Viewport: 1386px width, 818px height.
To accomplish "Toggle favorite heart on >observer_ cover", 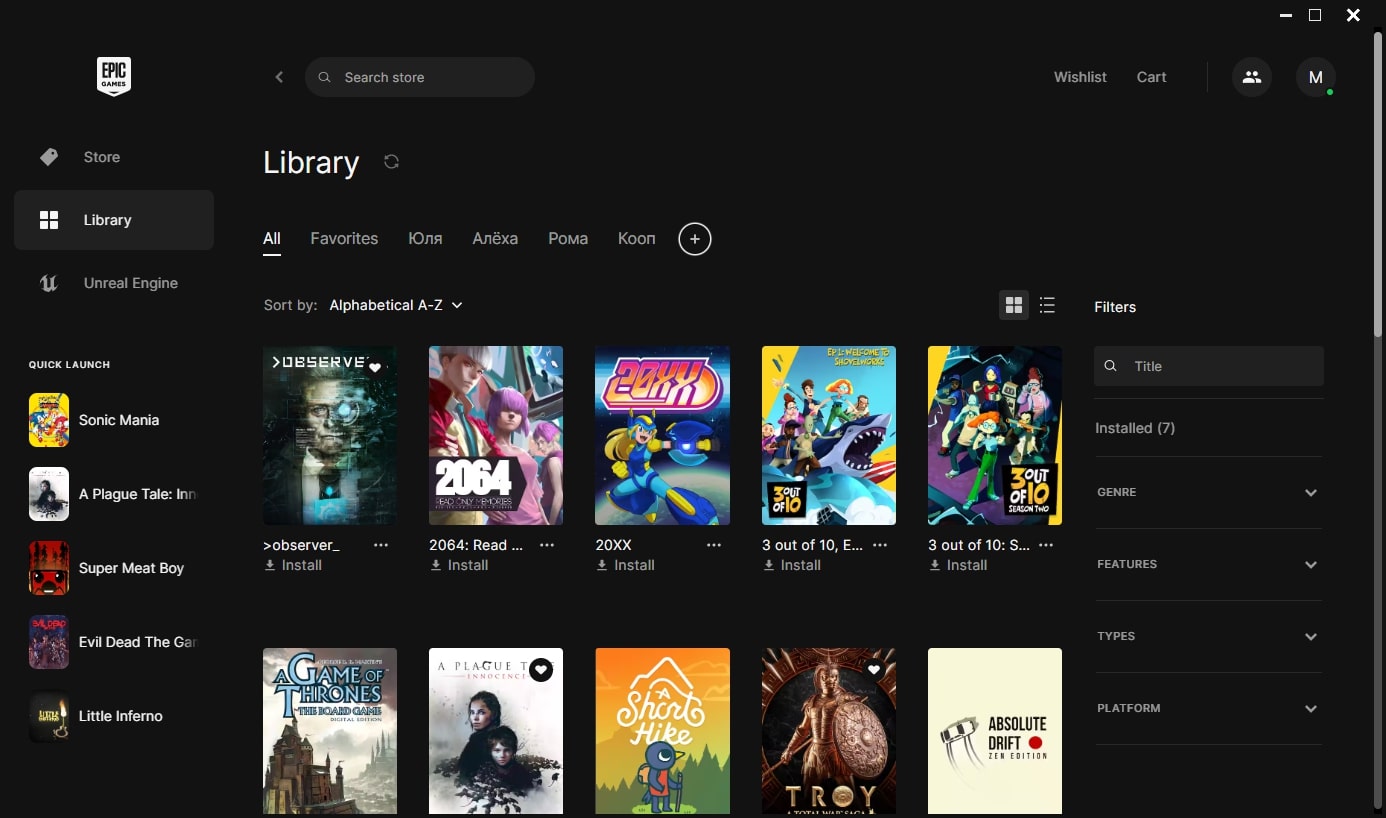I will [x=375, y=368].
